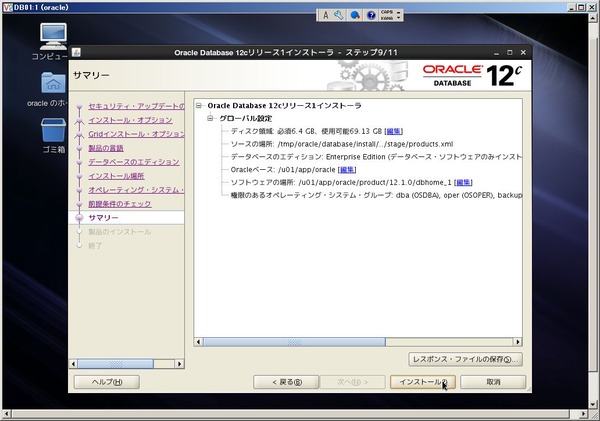Click the VNC toolbar wrench options icon

[339, 15]
